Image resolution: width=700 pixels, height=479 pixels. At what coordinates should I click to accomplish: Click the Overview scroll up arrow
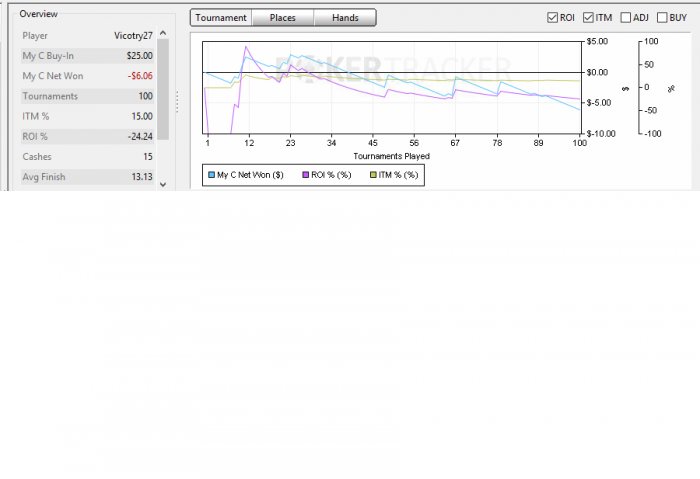tap(163, 33)
